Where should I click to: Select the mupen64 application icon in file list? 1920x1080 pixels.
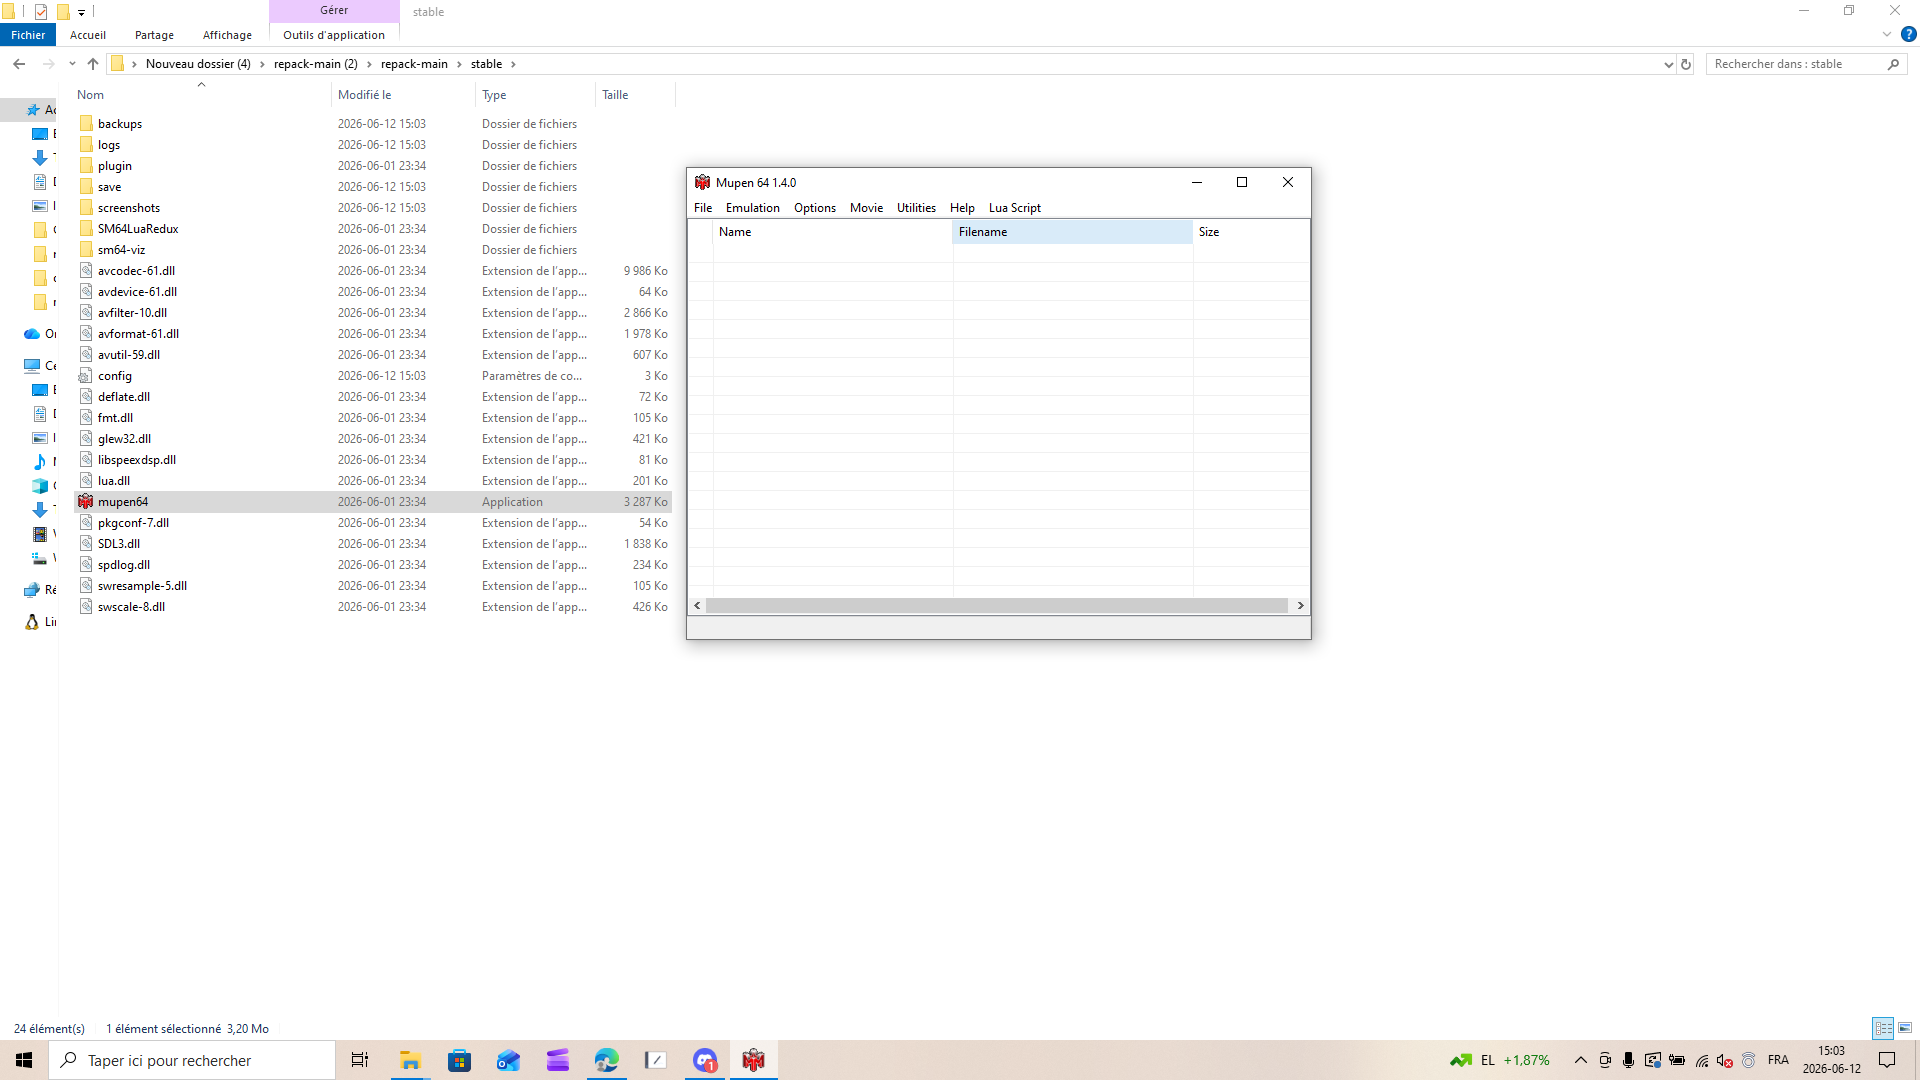coord(86,502)
